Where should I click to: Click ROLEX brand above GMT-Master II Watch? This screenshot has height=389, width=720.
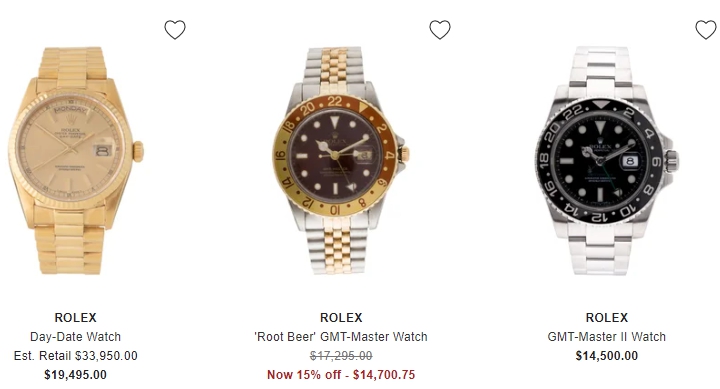click(607, 318)
